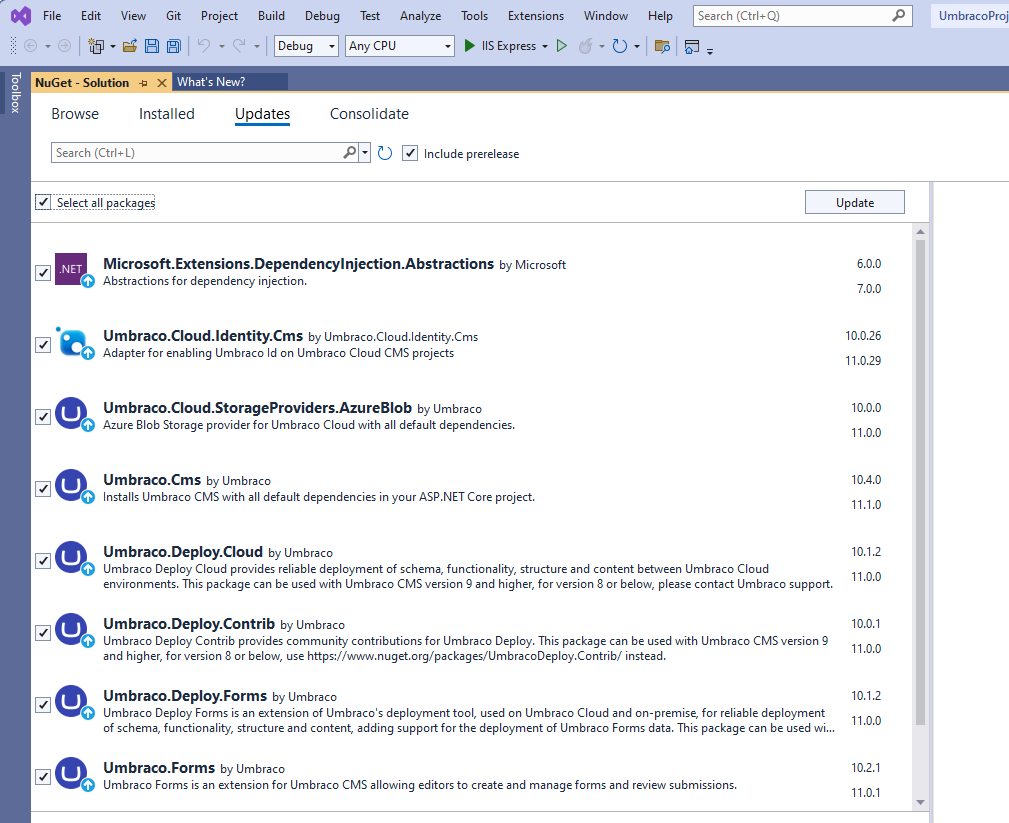Viewport: 1009px width, 823px height.
Task: Open the Tools menu
Action: [x=474, y=15]
